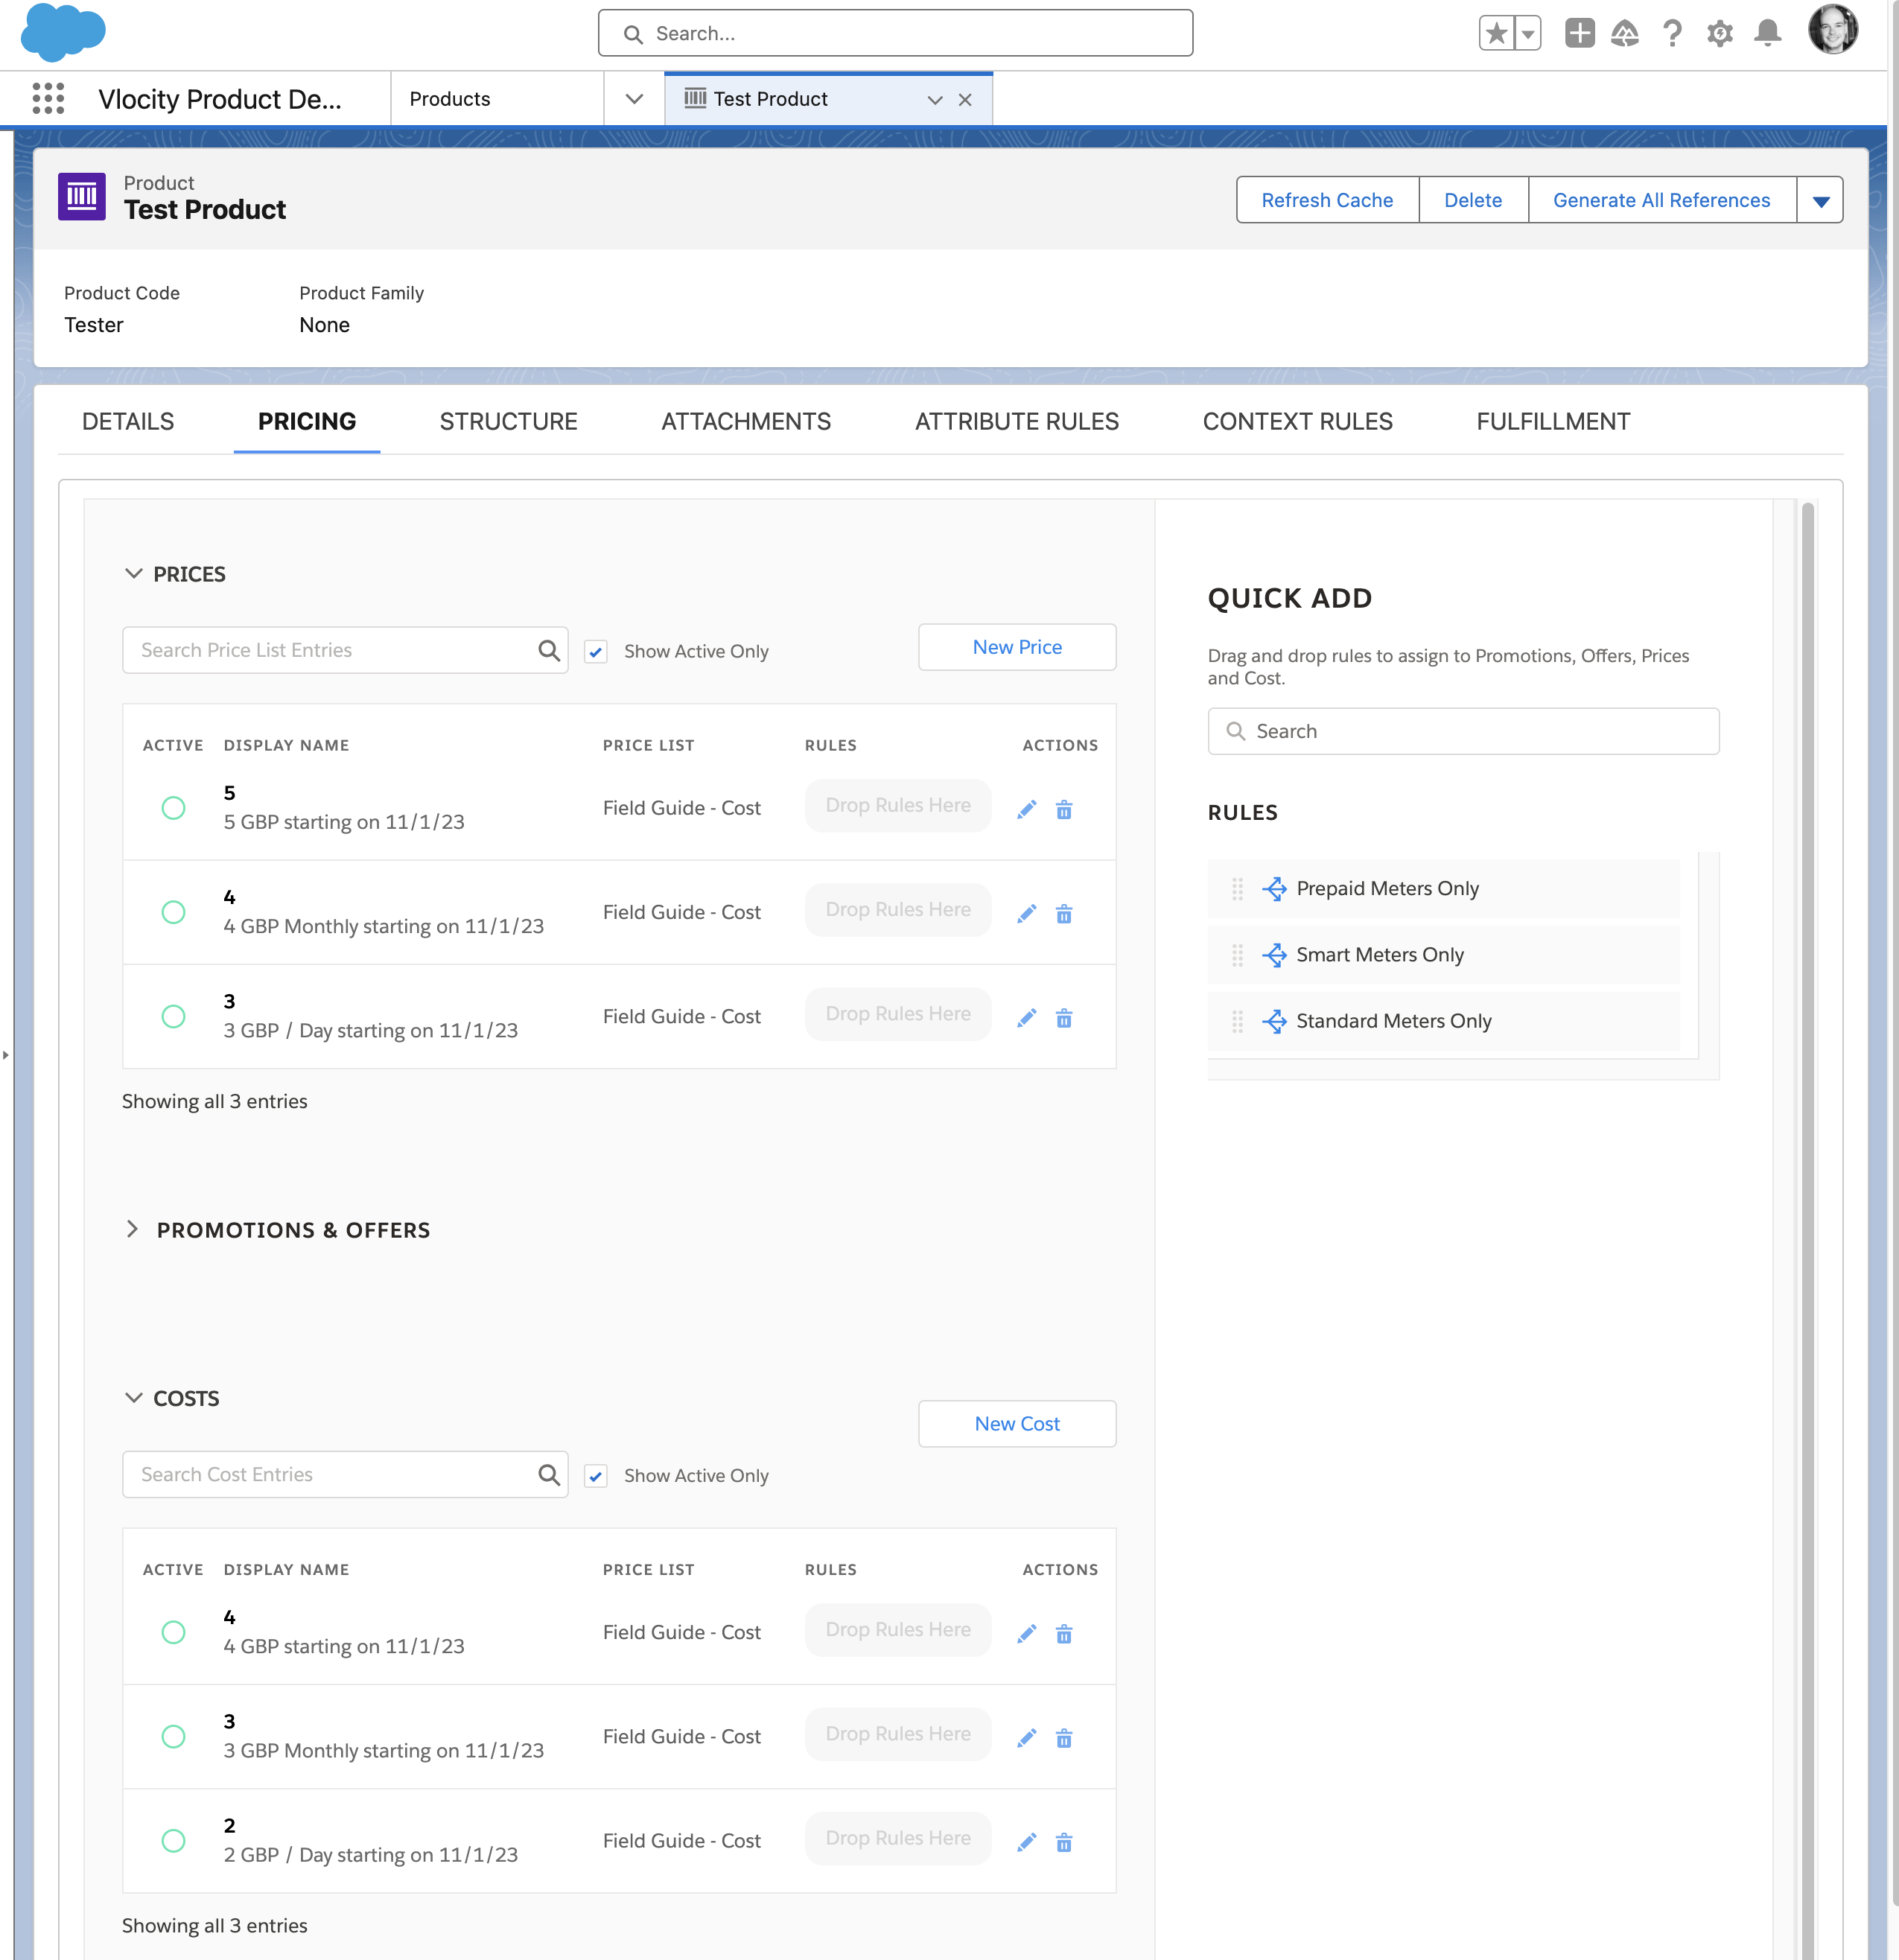Grab the Smart Meters Only drag handle
Screen dimensions: 1899x1960
1237,954
